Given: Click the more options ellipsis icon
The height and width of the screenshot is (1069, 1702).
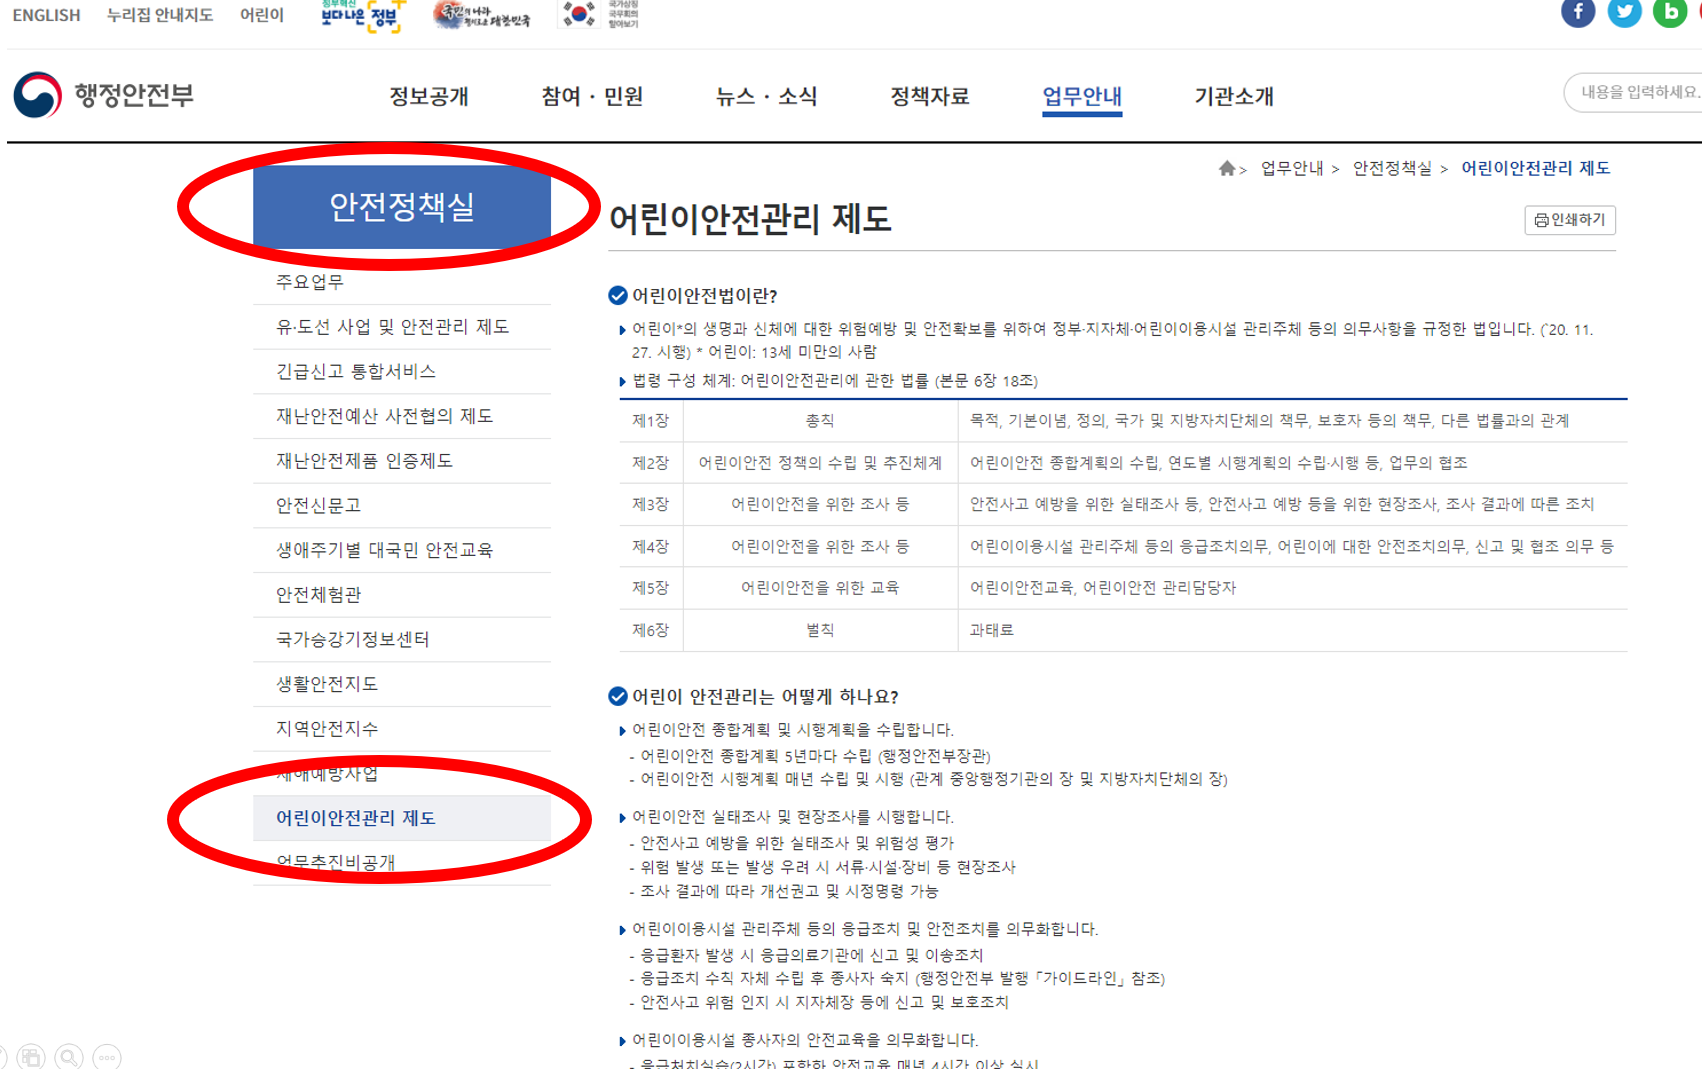Looking at the screenshot, I should (x=107, y=1056).
